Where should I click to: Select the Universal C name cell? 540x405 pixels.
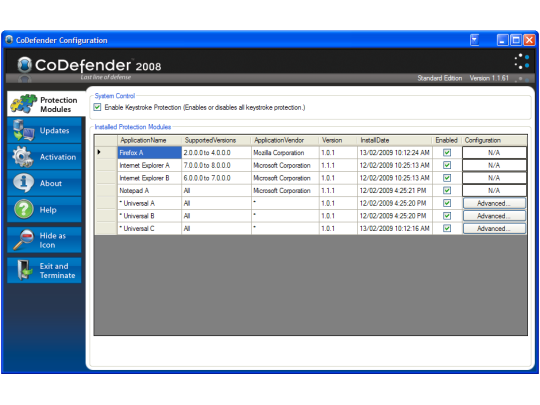[x=149, y=228]
